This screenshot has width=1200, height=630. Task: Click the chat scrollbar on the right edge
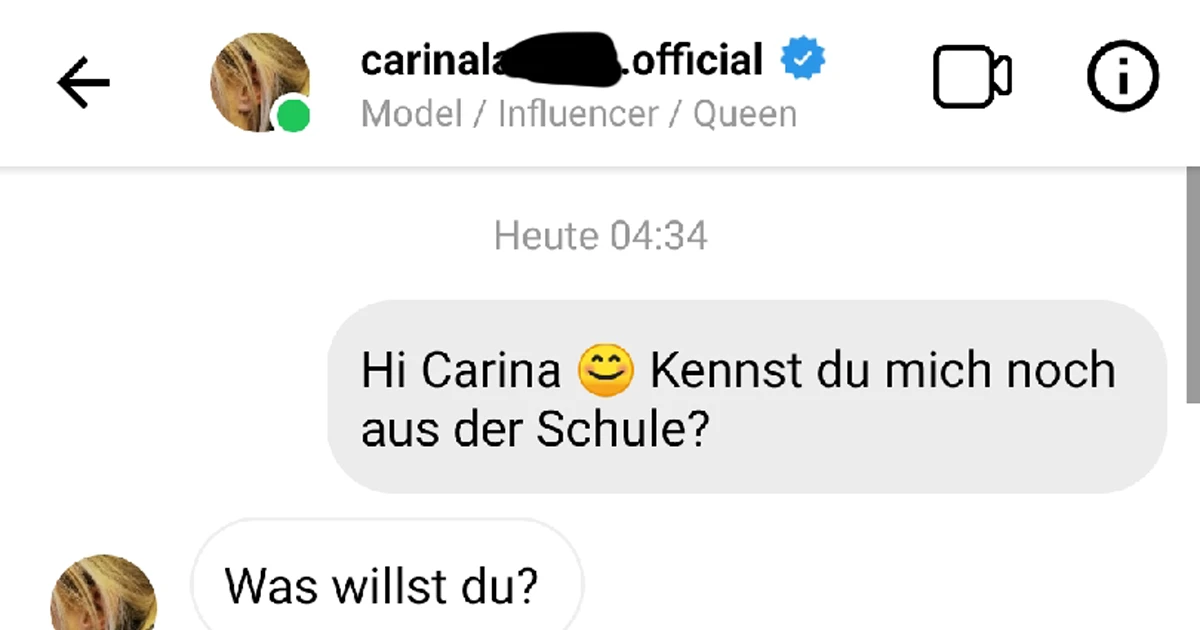click(1192, 285)
